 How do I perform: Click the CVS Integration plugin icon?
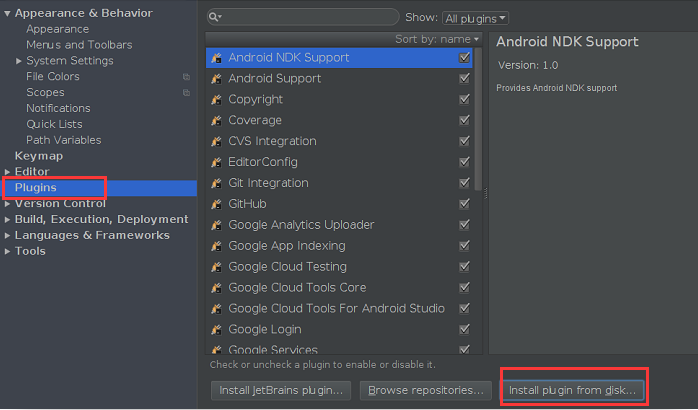(217, 142)
